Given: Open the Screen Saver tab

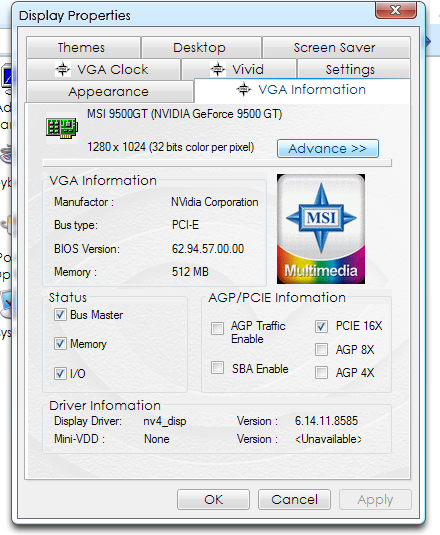Looking at the screenshot, I should pos(336,47).
